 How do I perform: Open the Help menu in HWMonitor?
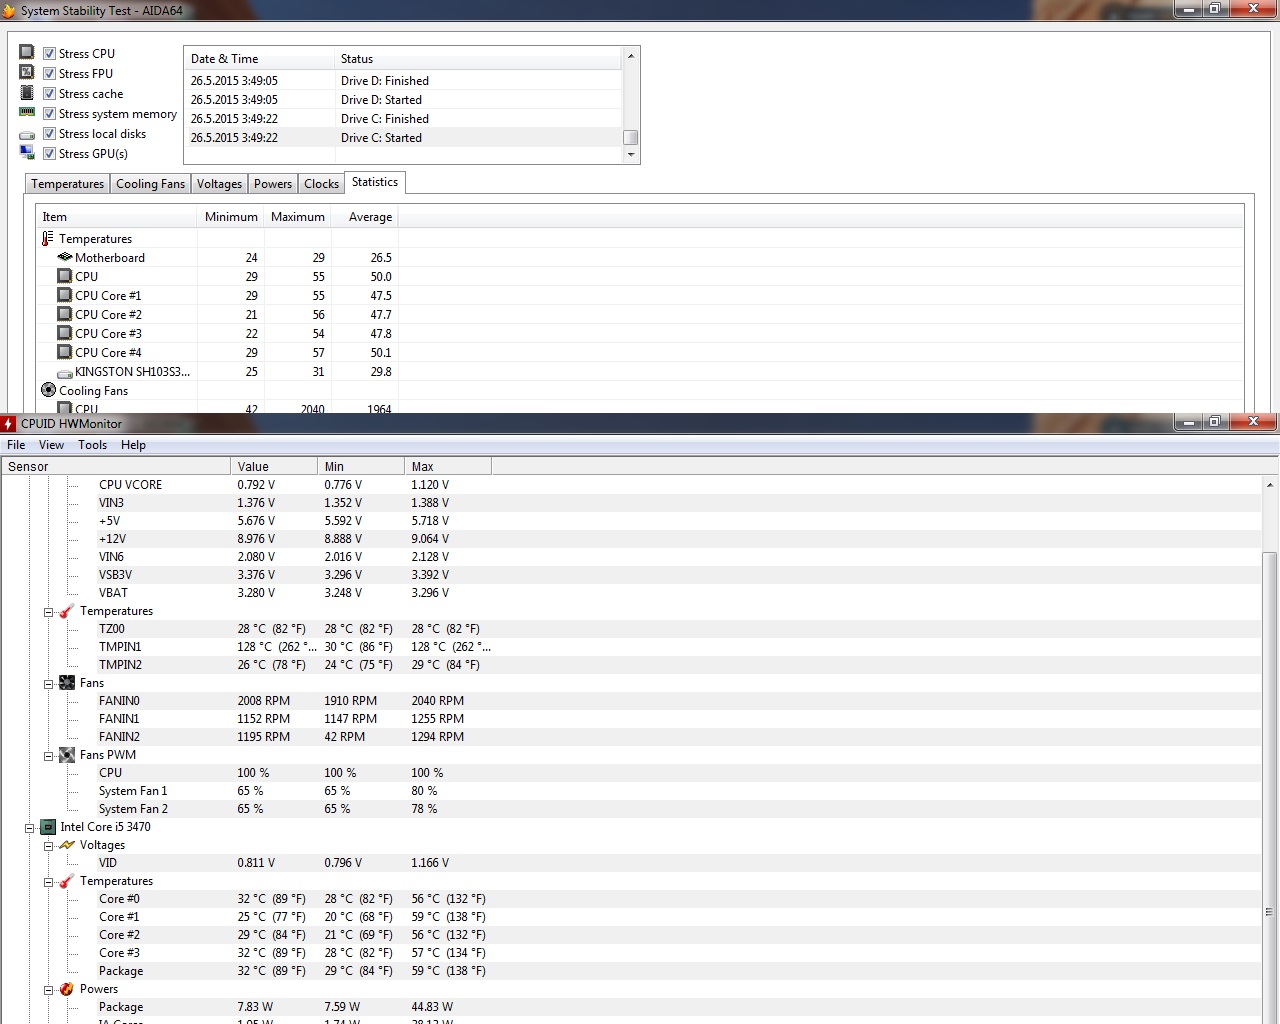click(x=133, y=445)
